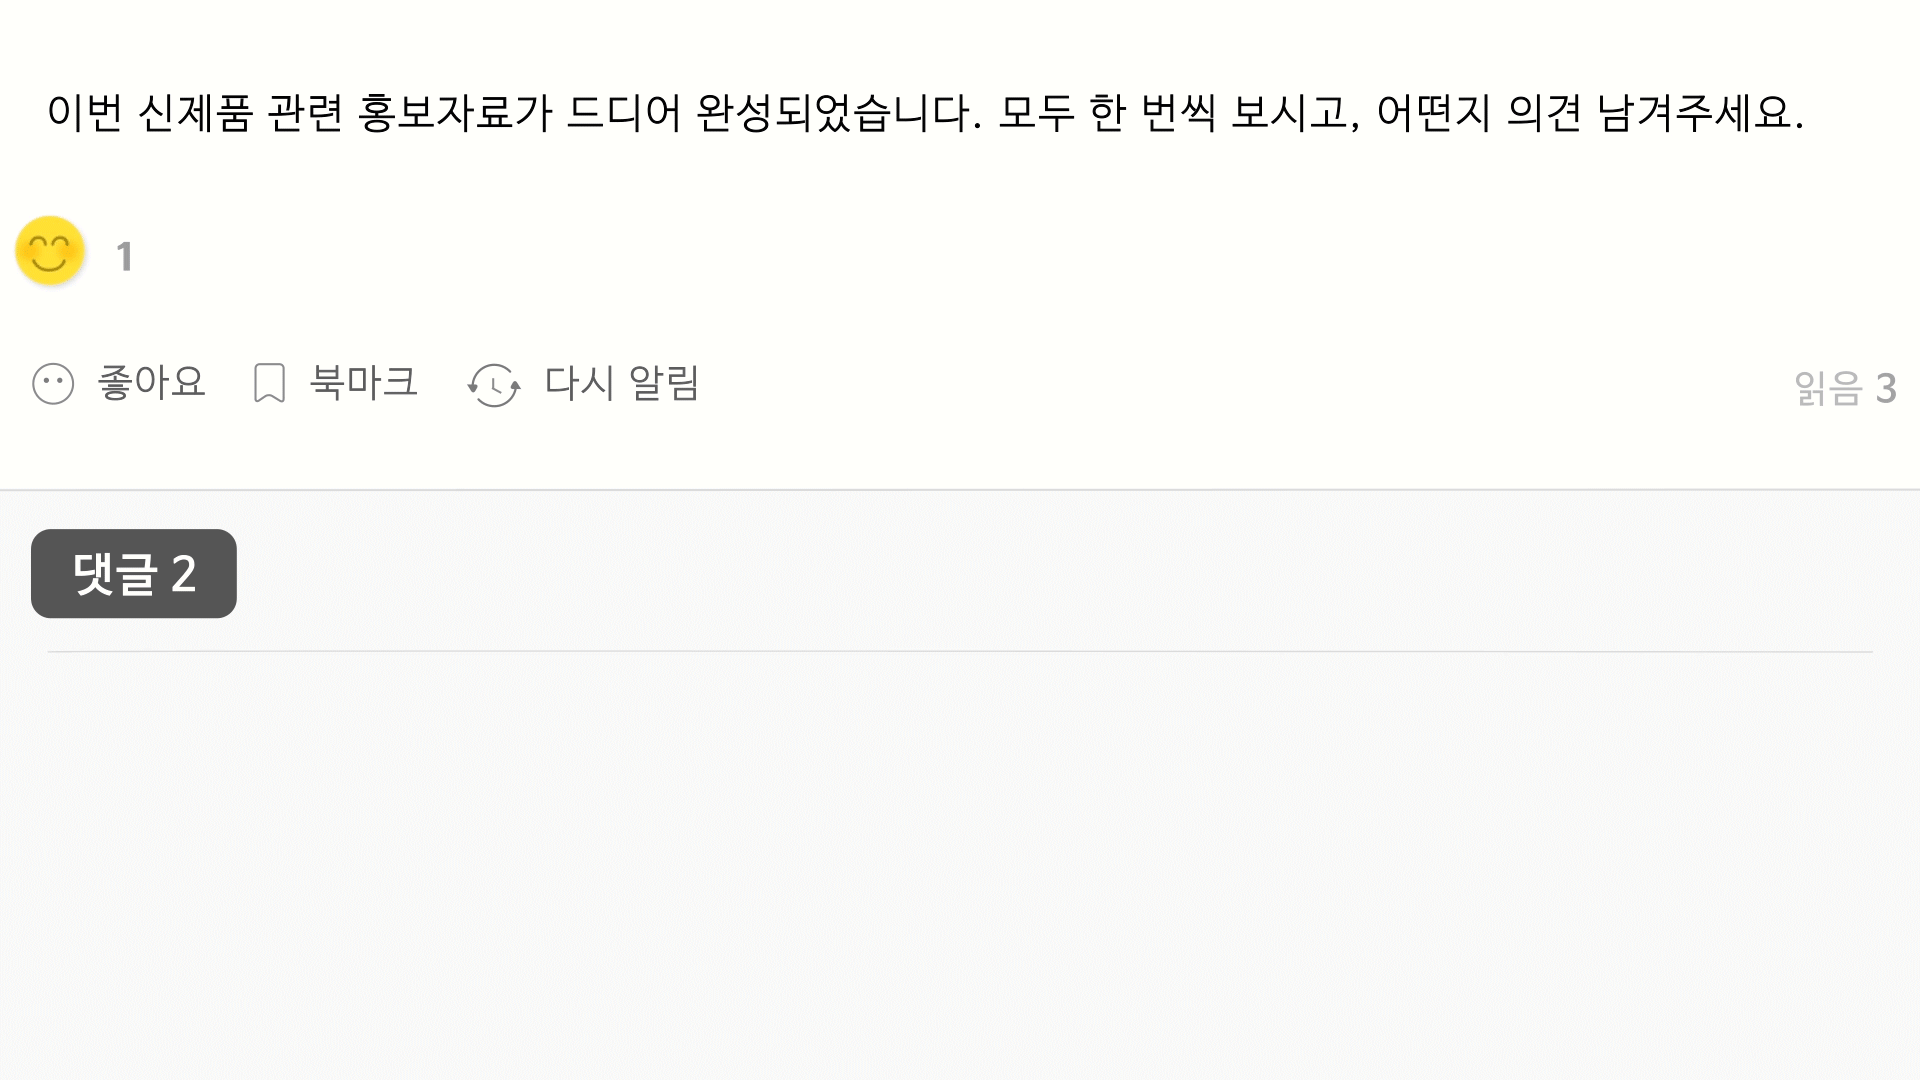Click the yellow smiling emoji reaction
The image size is (1920, 1080).
point(50,251)
